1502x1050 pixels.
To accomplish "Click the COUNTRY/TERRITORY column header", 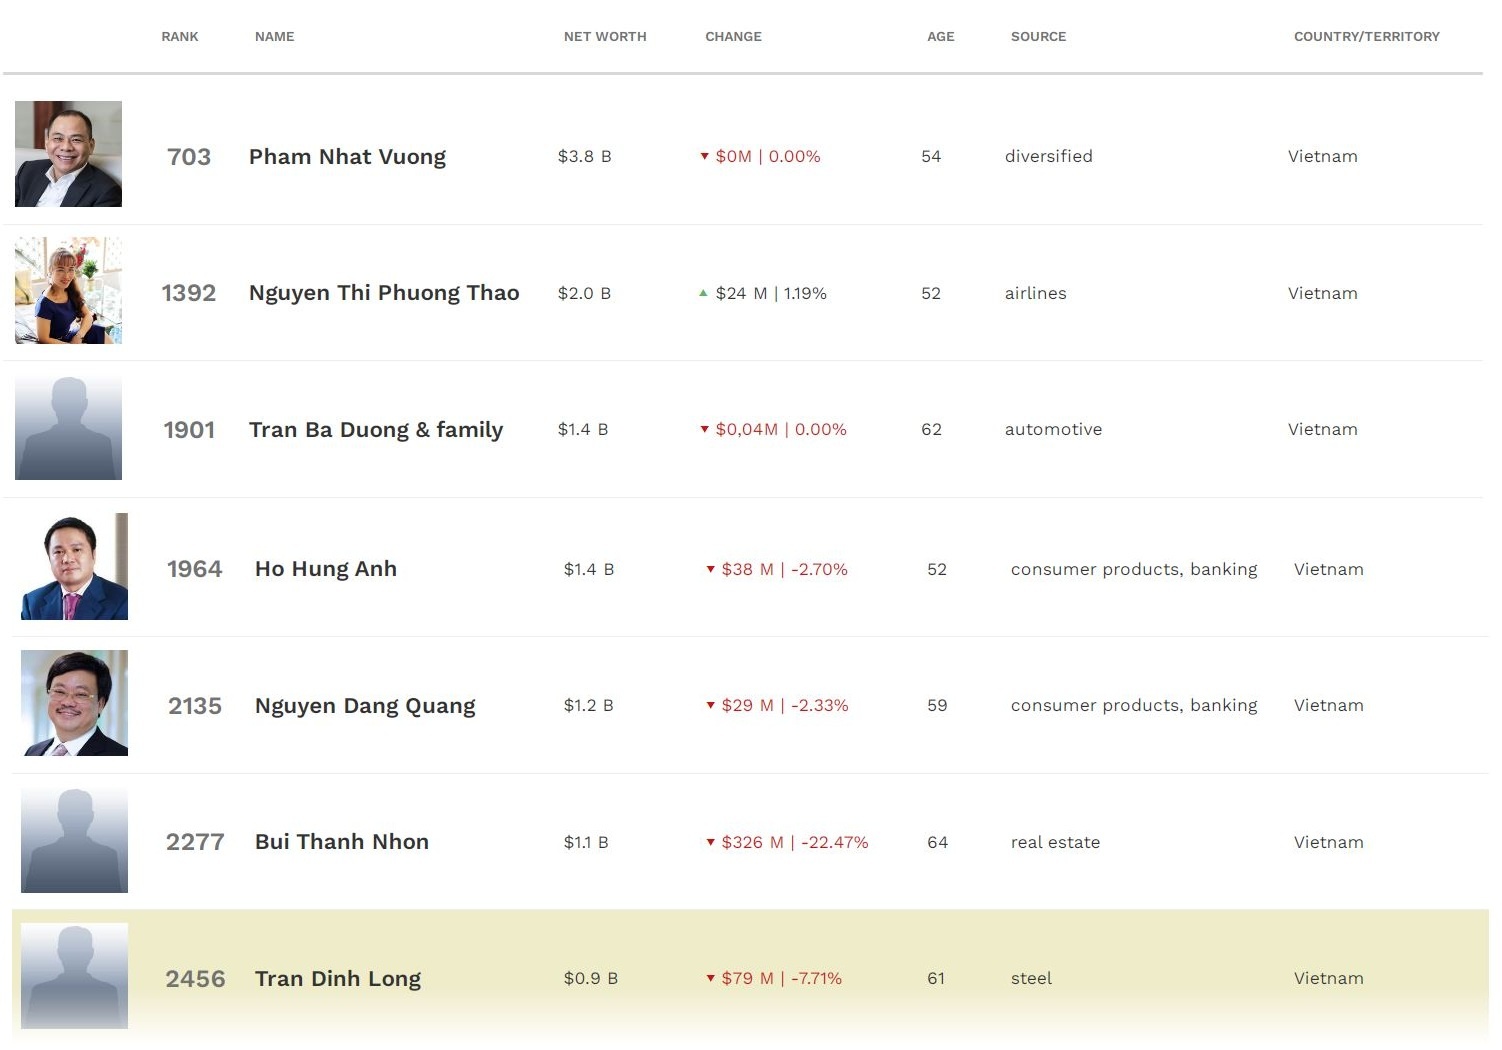I will 1367,37.
